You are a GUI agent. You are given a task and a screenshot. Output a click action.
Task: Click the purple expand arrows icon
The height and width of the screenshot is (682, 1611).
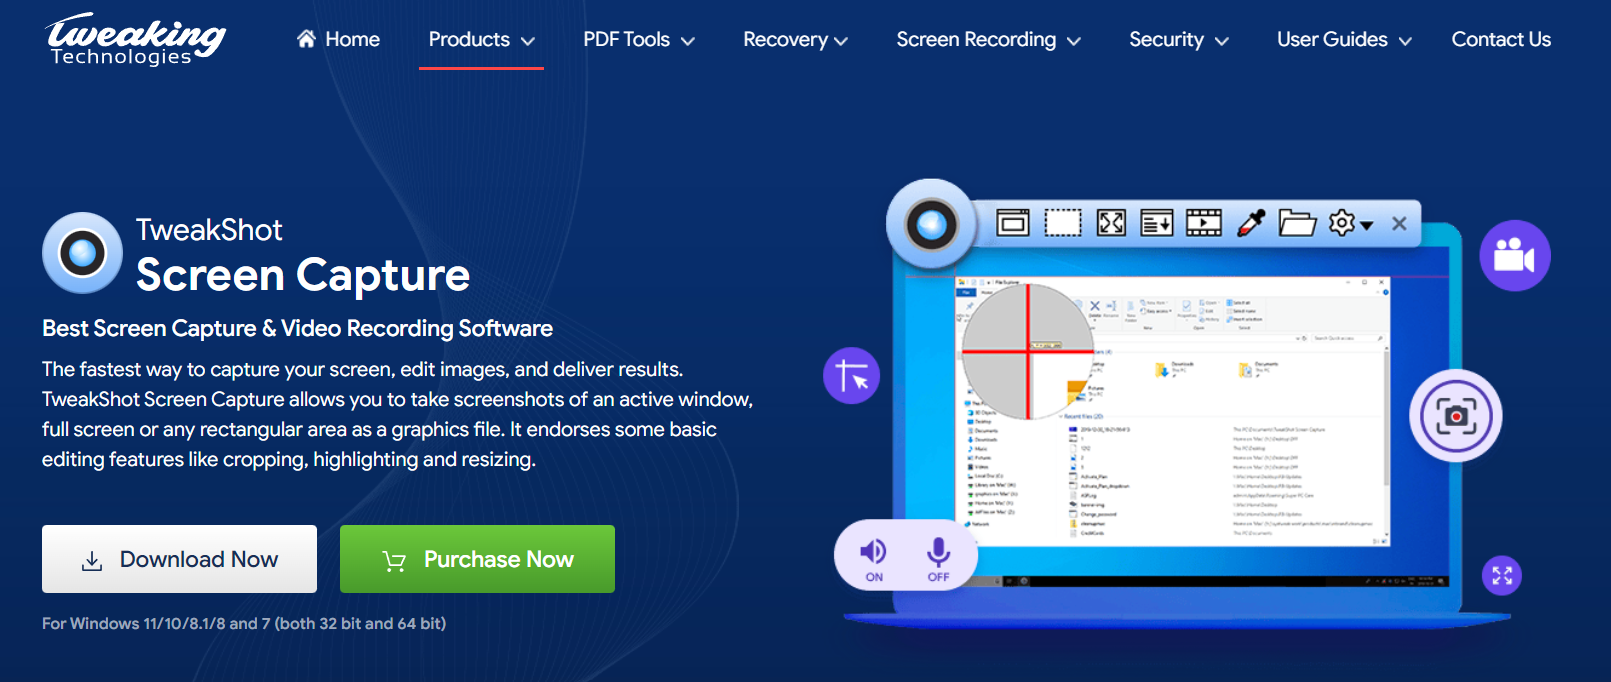pyautogui.click(x=1502, y=575)
